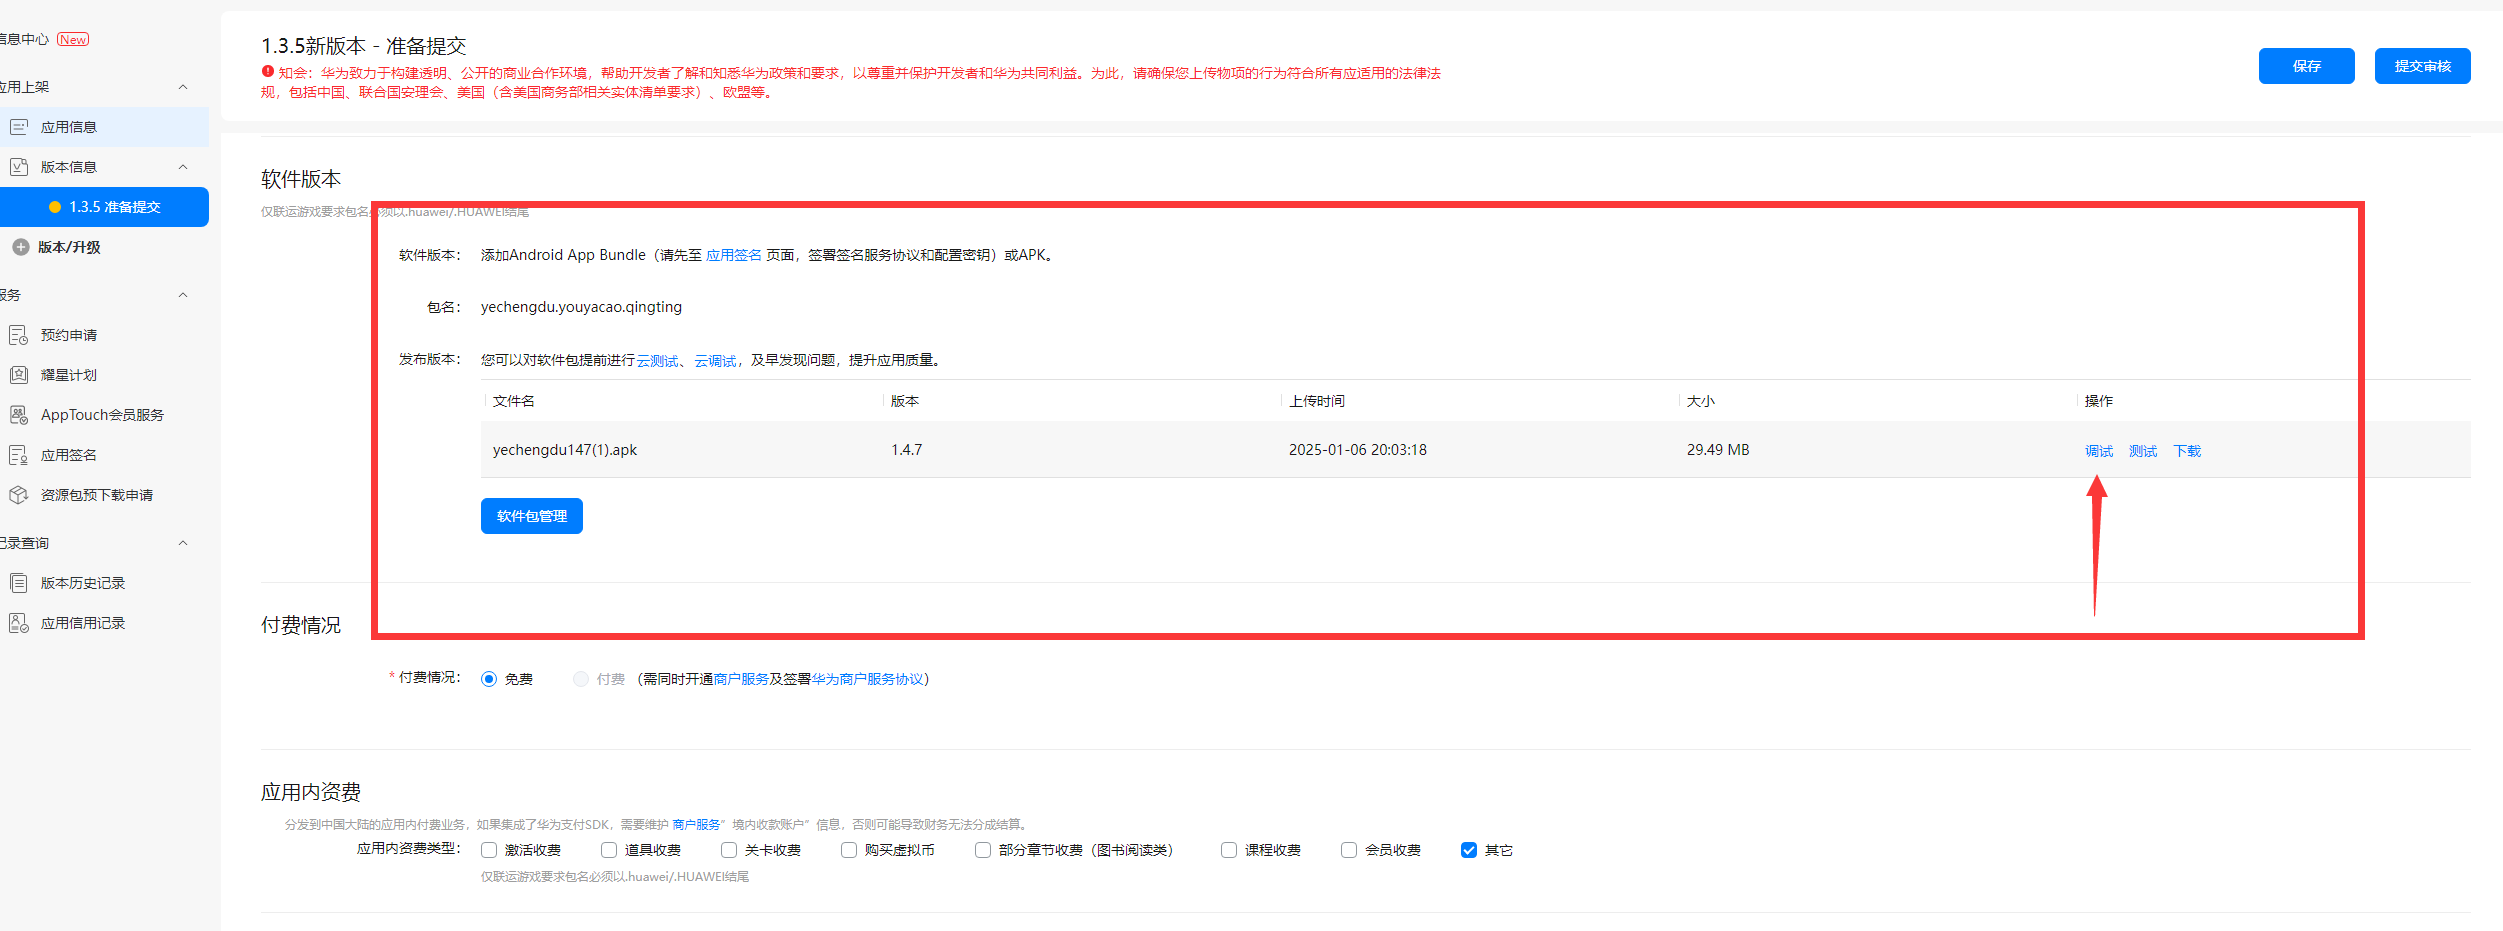Screen dimensions: 2503x931
Task: Open 应用信息 in the sidebar
Action: (x=104, y=127)
